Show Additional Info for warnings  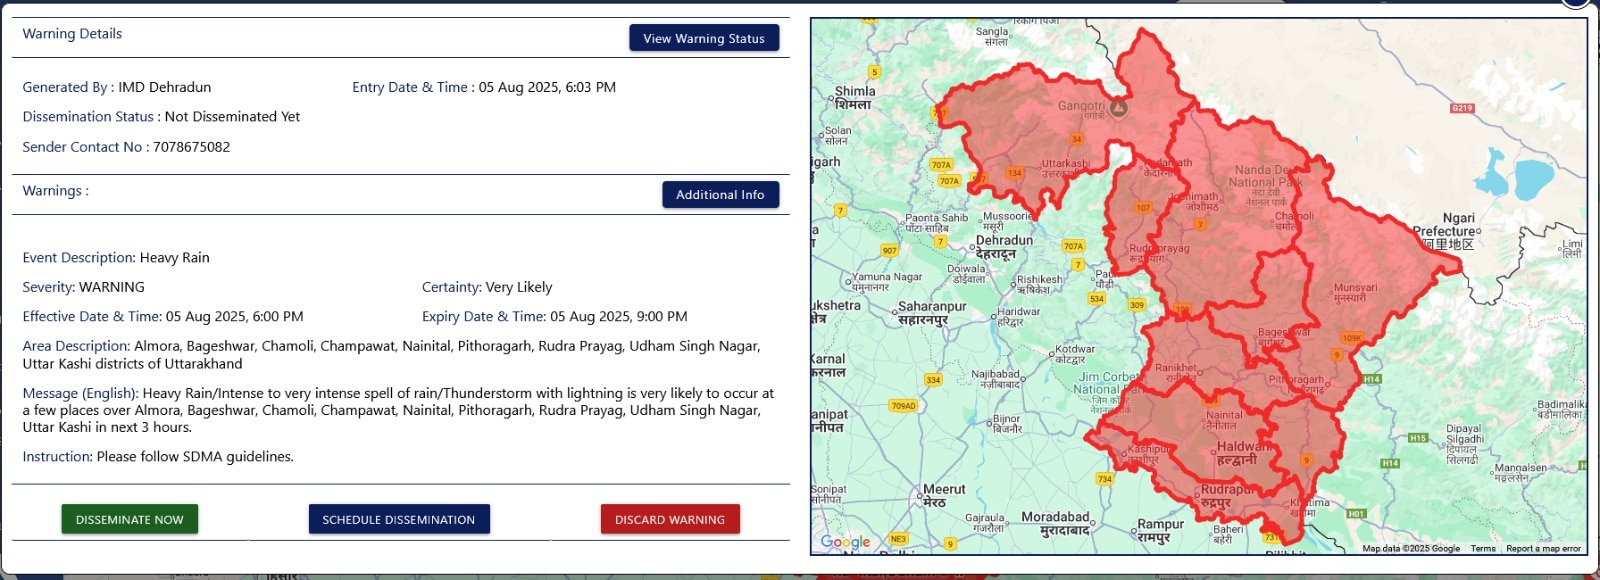[720, 195]
